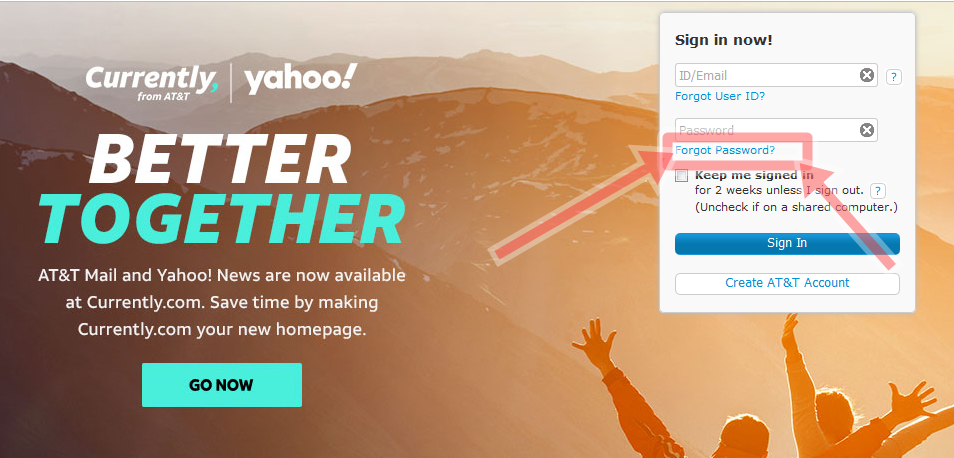Toggle the Keep me signed in checkbox
The width and height of the screenshot is (954, 458).
pos(681,176)
